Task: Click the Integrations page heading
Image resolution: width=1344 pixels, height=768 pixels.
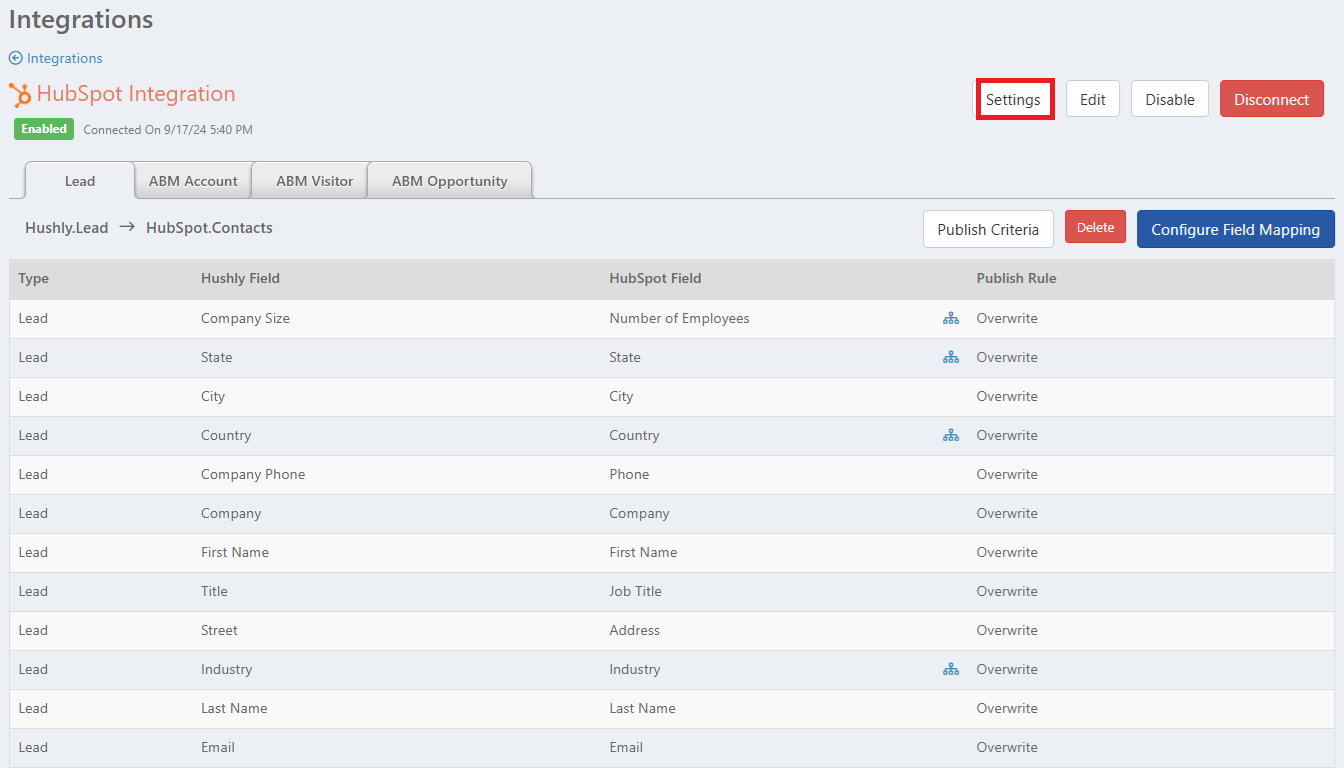Action: tap(81, 19)
